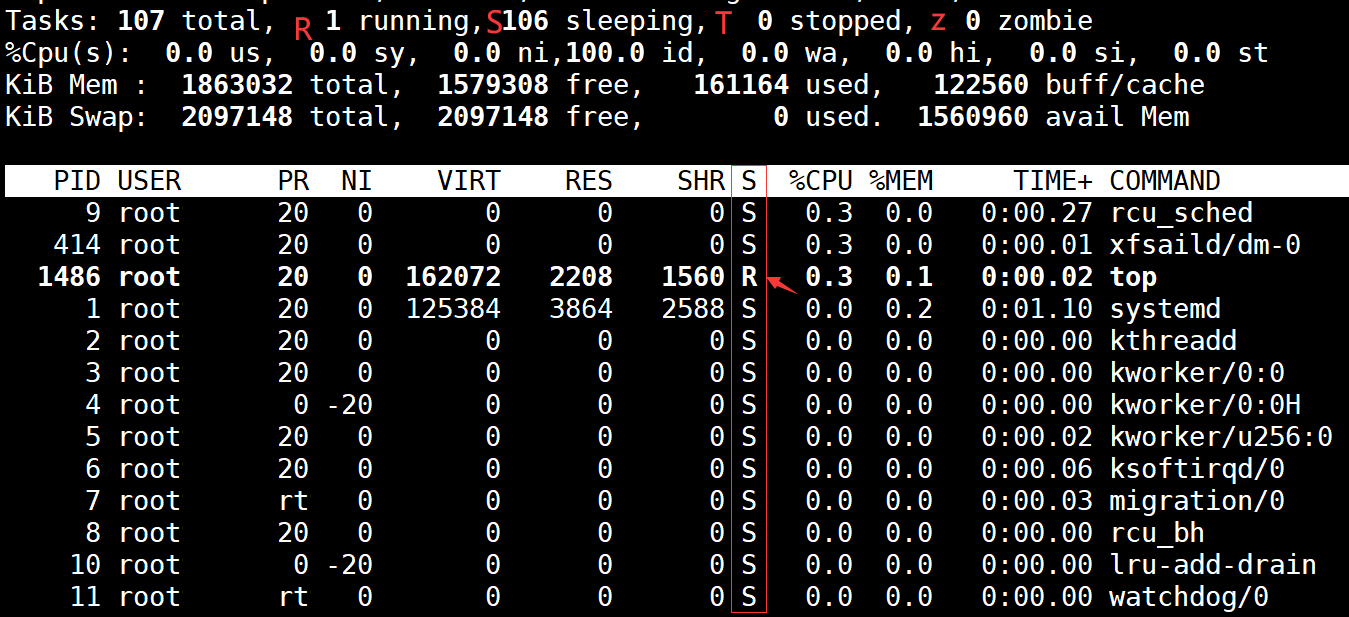Click the used memory value 161164
Viewport: 1349px width, 617px height.
pos(741,84)
